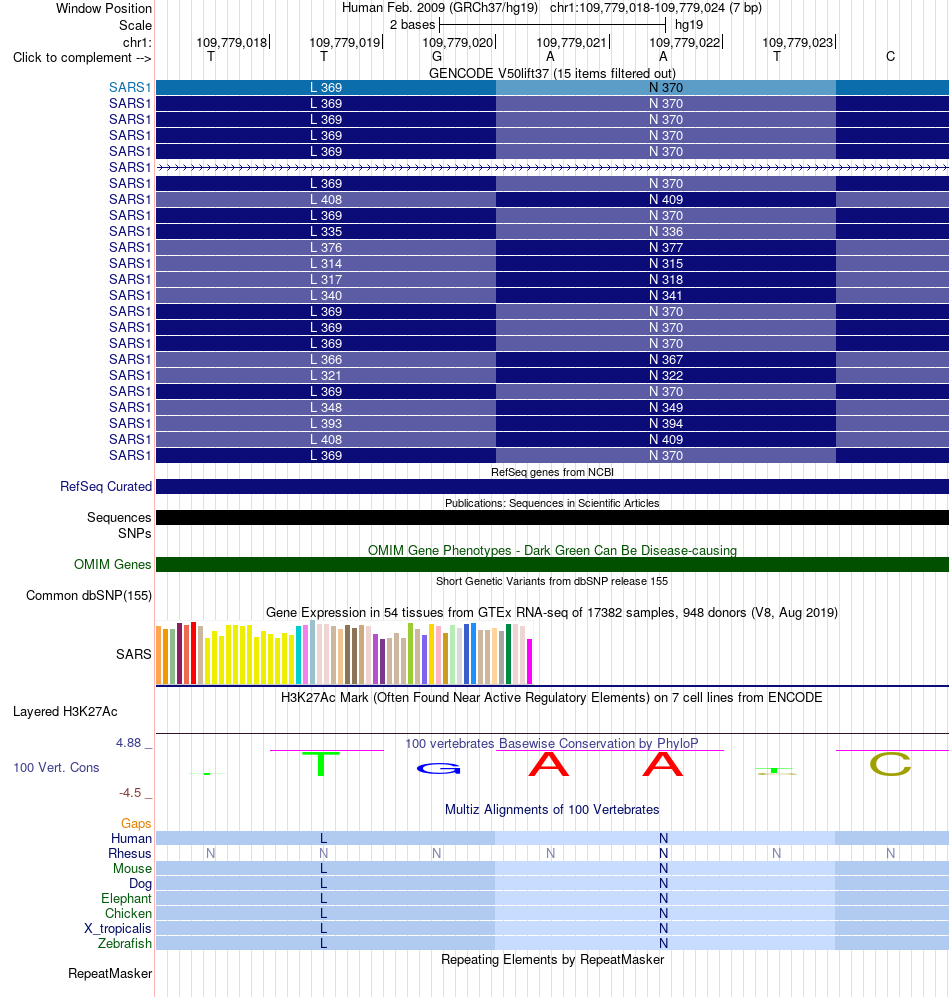Image resolution: width=950 pixels, height=997 pixels.
Task: Click the Rhesus alignment row label
Action: [x=130, y=853]
